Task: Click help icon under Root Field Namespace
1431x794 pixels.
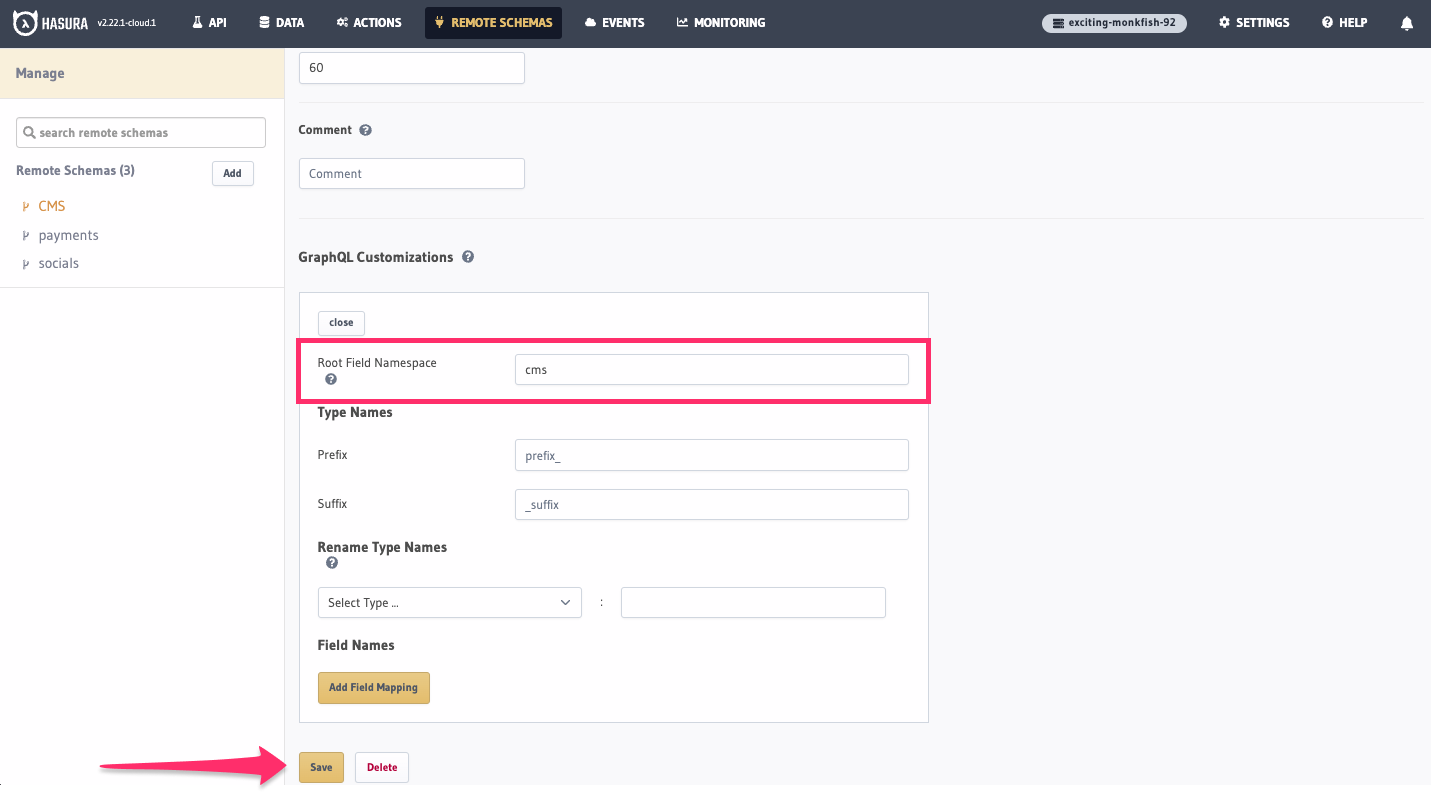Action: click(x=331, y=380)
